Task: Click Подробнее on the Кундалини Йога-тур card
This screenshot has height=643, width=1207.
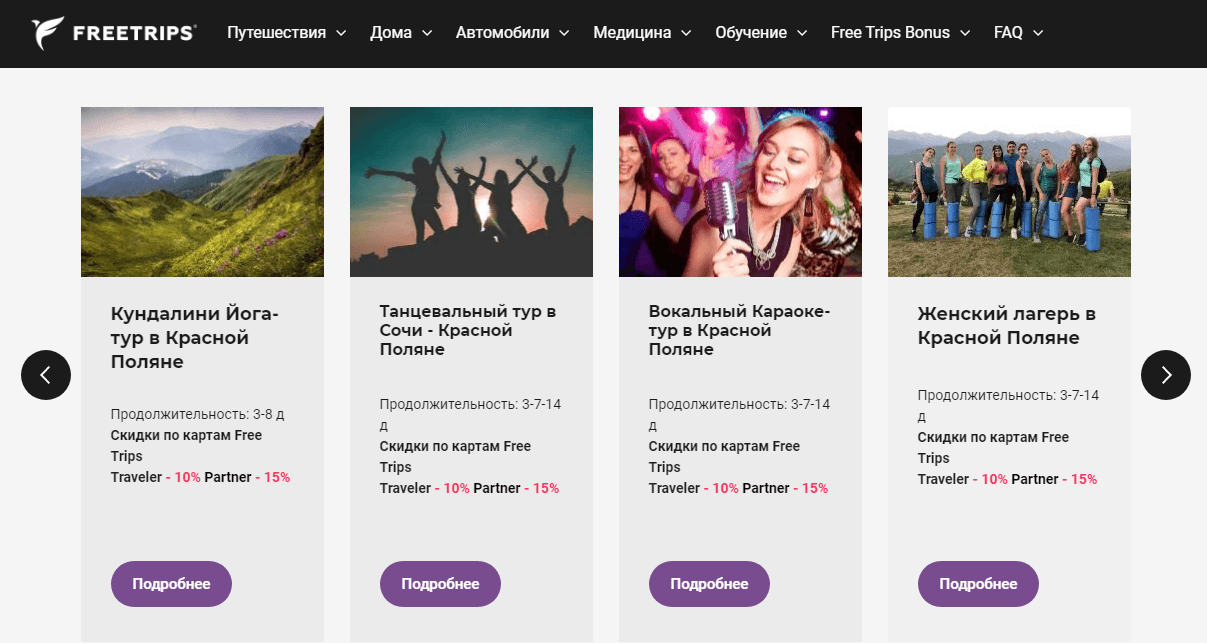Action: point(171,583)
